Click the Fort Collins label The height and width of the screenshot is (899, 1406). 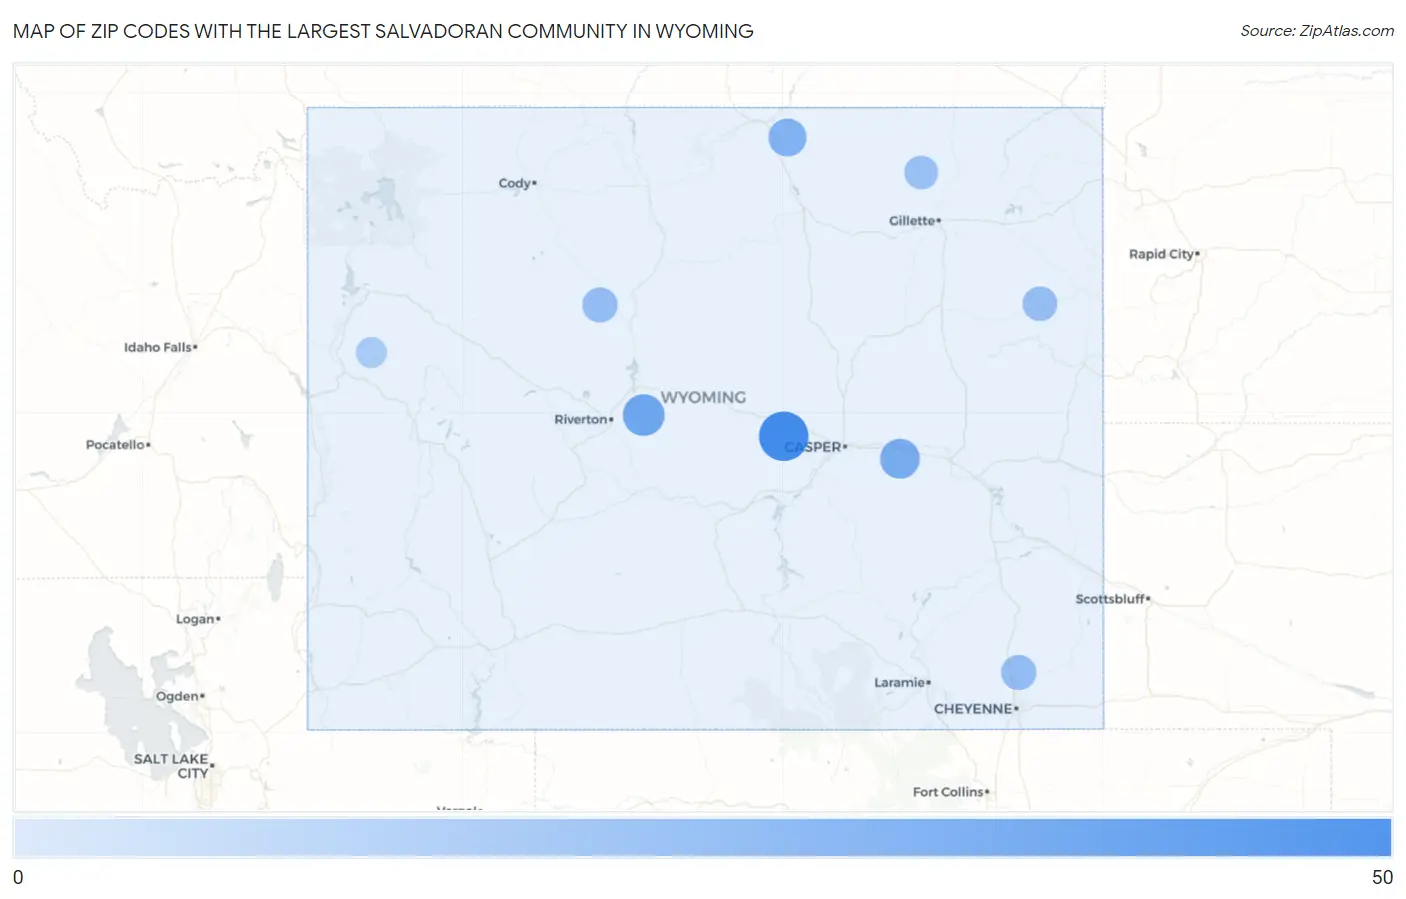click(x=950, y=792)
